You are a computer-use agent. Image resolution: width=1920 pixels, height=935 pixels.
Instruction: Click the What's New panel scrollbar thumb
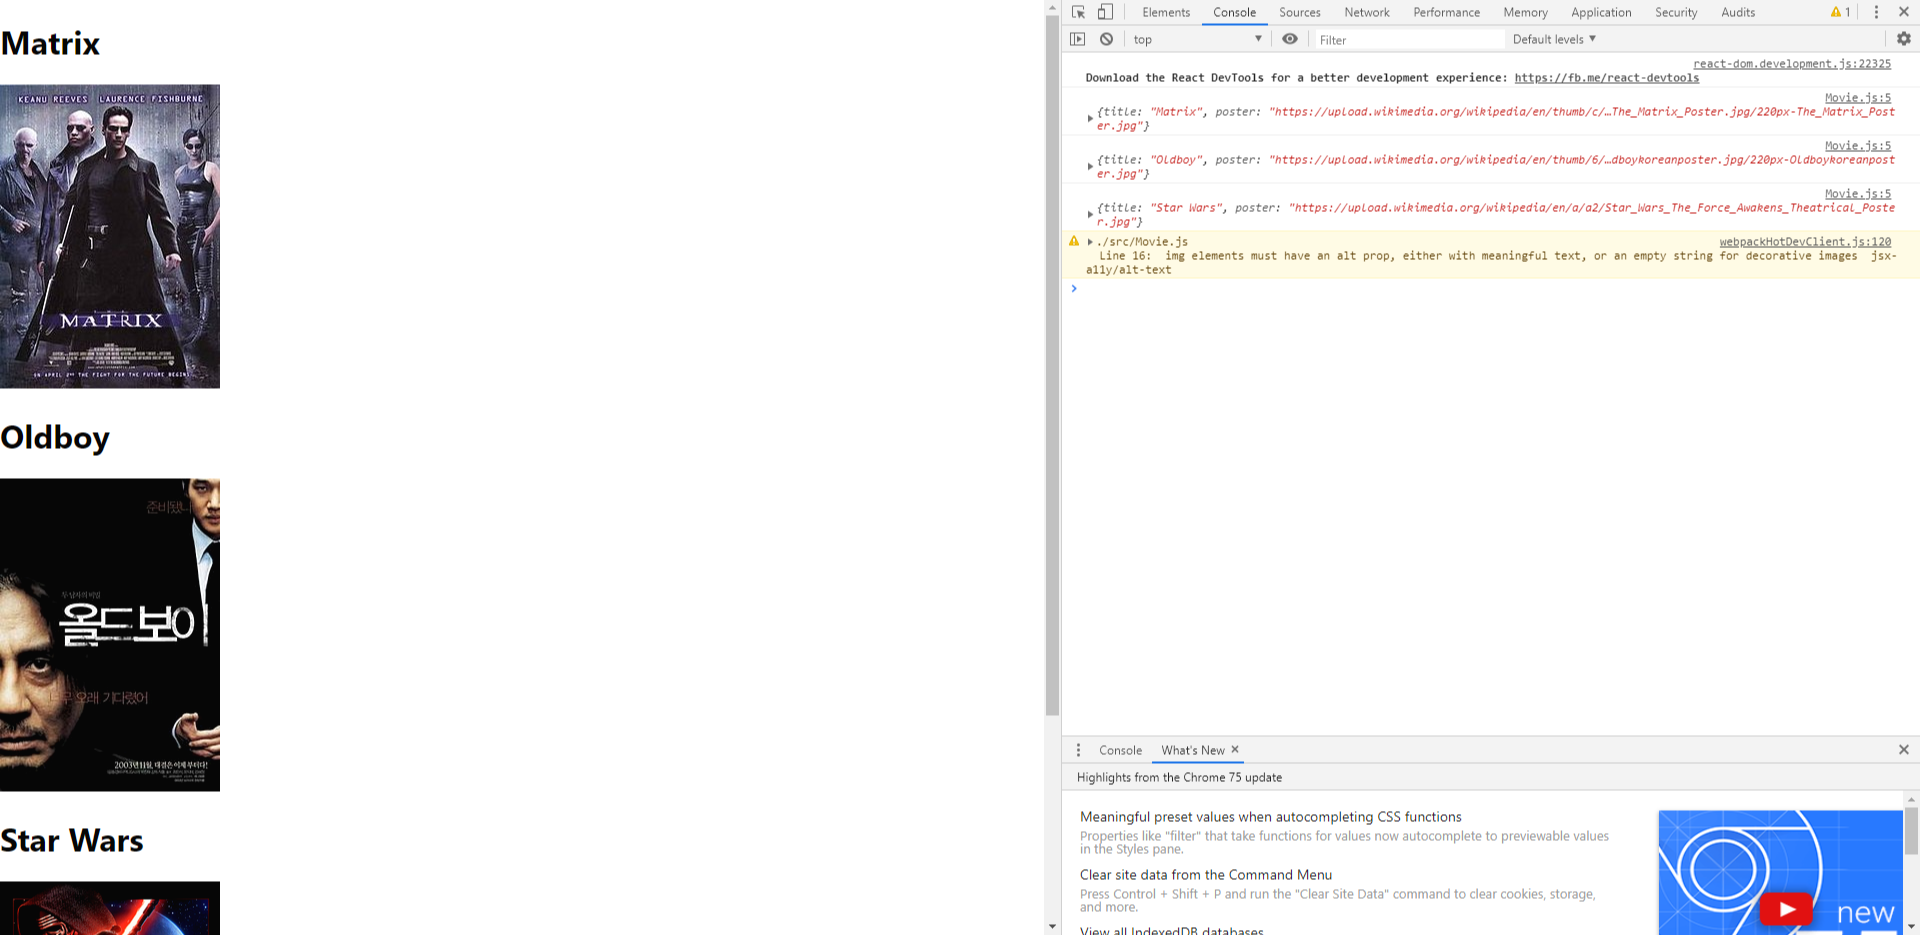click(1911, 830)
